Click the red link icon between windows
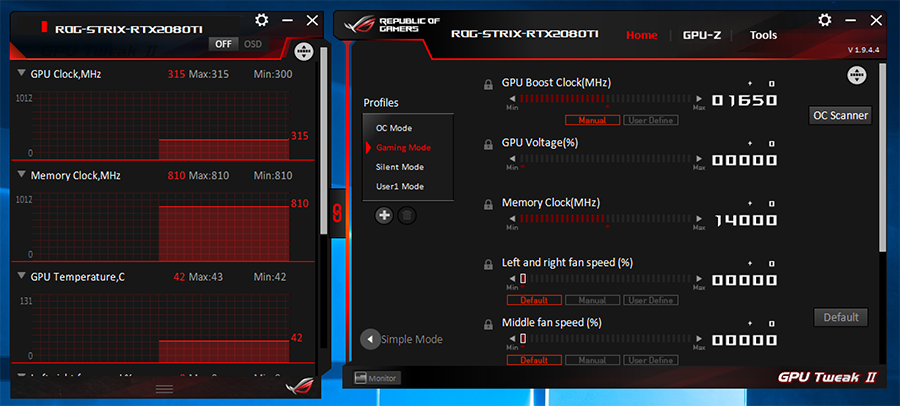Image resolution: width=900 pixels, height=406 pixels. click(x=337, y=211)
